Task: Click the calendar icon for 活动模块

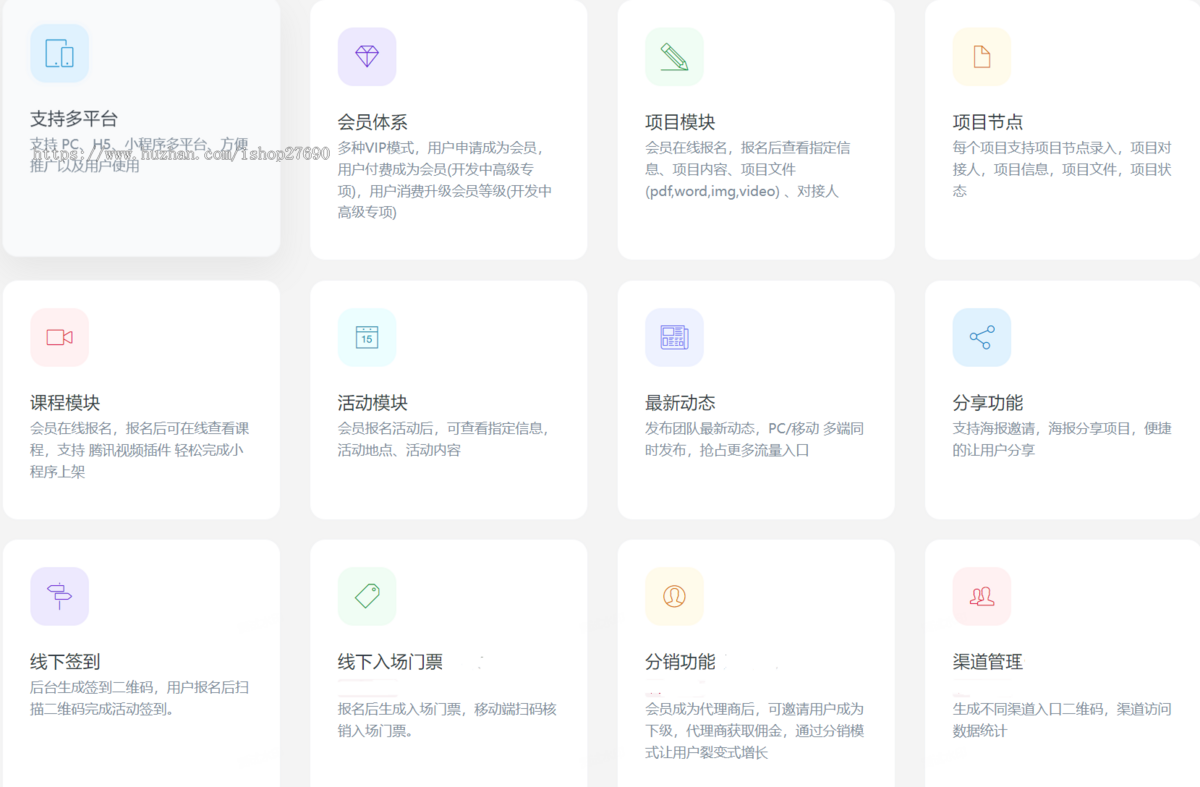Action: pos(367,337)
